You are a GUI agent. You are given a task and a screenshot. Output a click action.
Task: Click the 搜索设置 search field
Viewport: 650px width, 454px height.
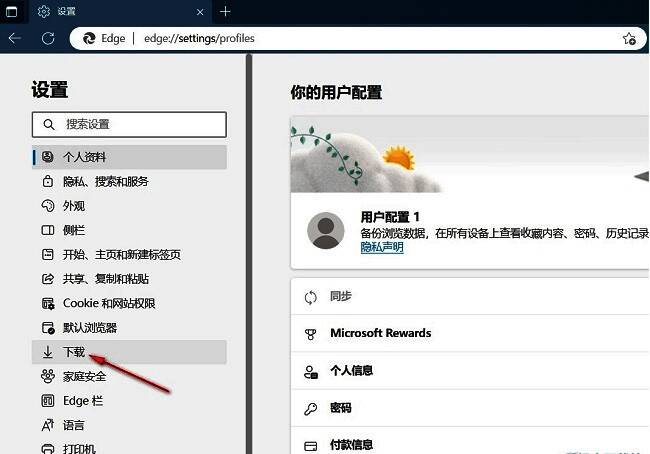click(x=130, y=124)
